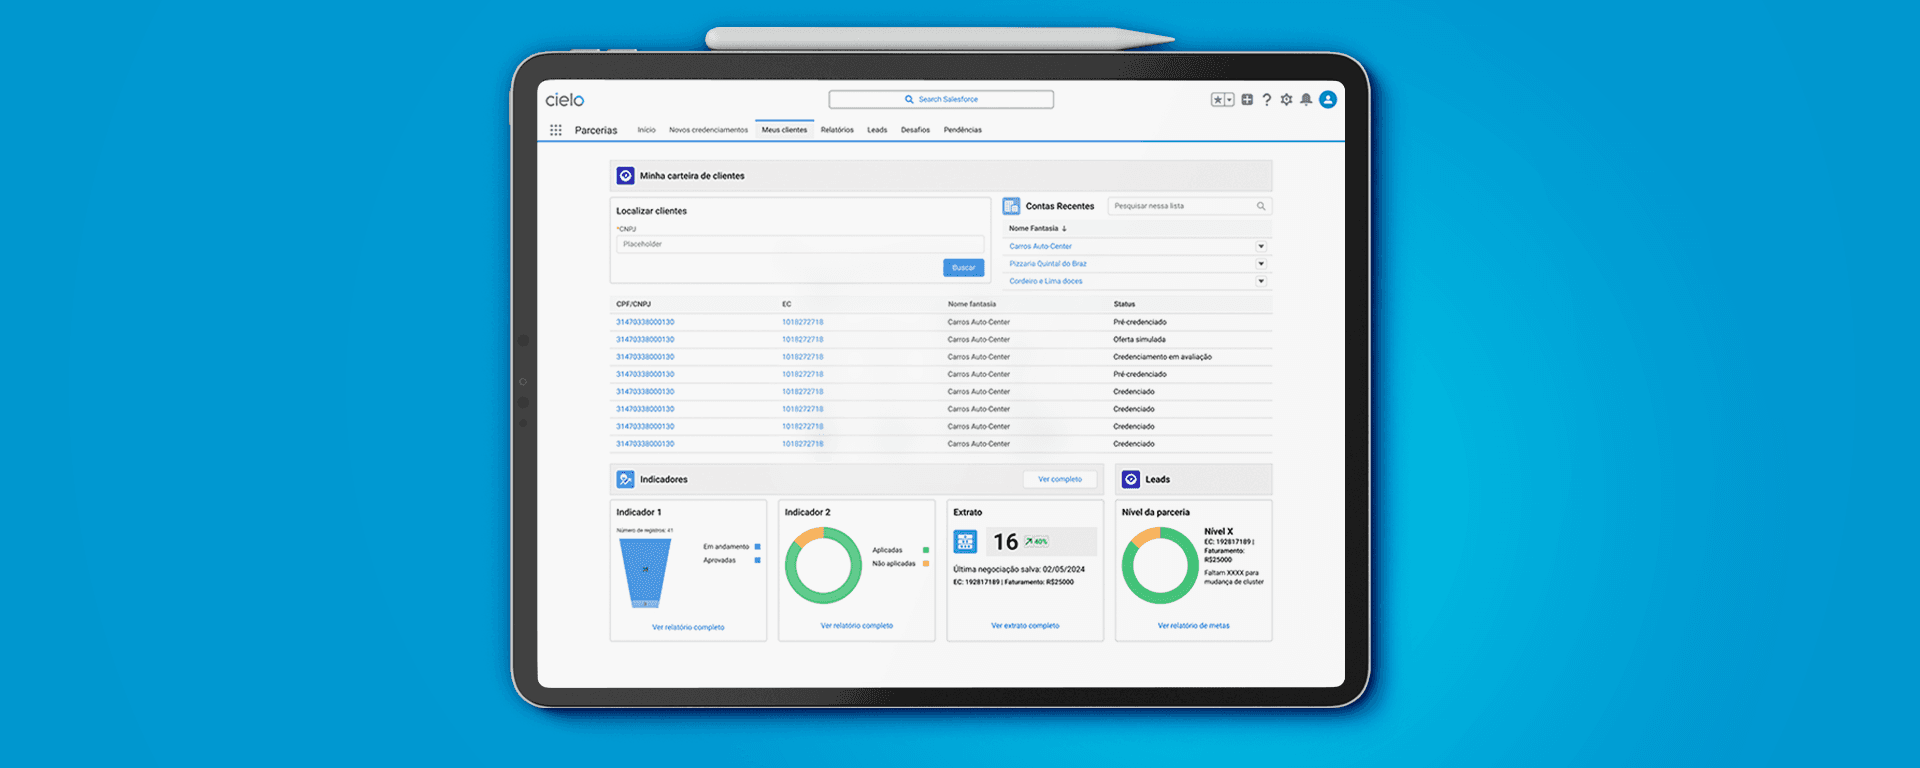Open the Pizzaria Quintal do Braz account
Viewport: 1920px width, 768px height.
click(x=1048, y=264)
